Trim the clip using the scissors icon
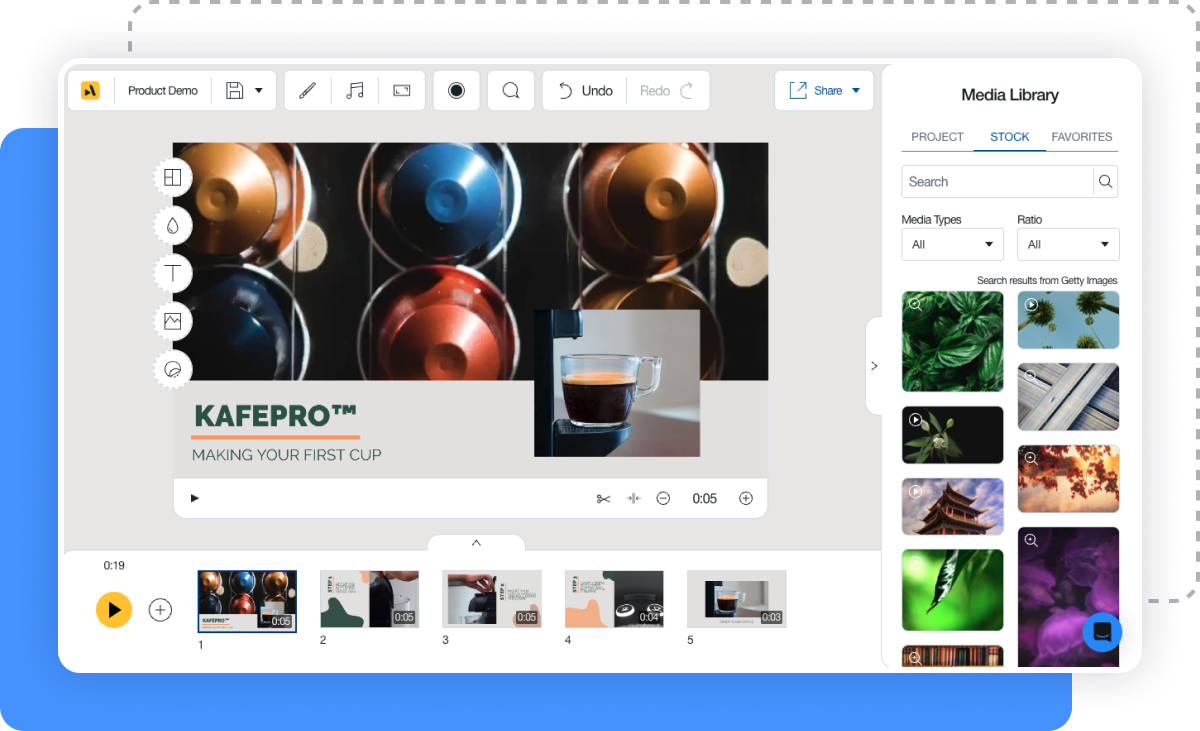1200x731 pixels. 604,497
